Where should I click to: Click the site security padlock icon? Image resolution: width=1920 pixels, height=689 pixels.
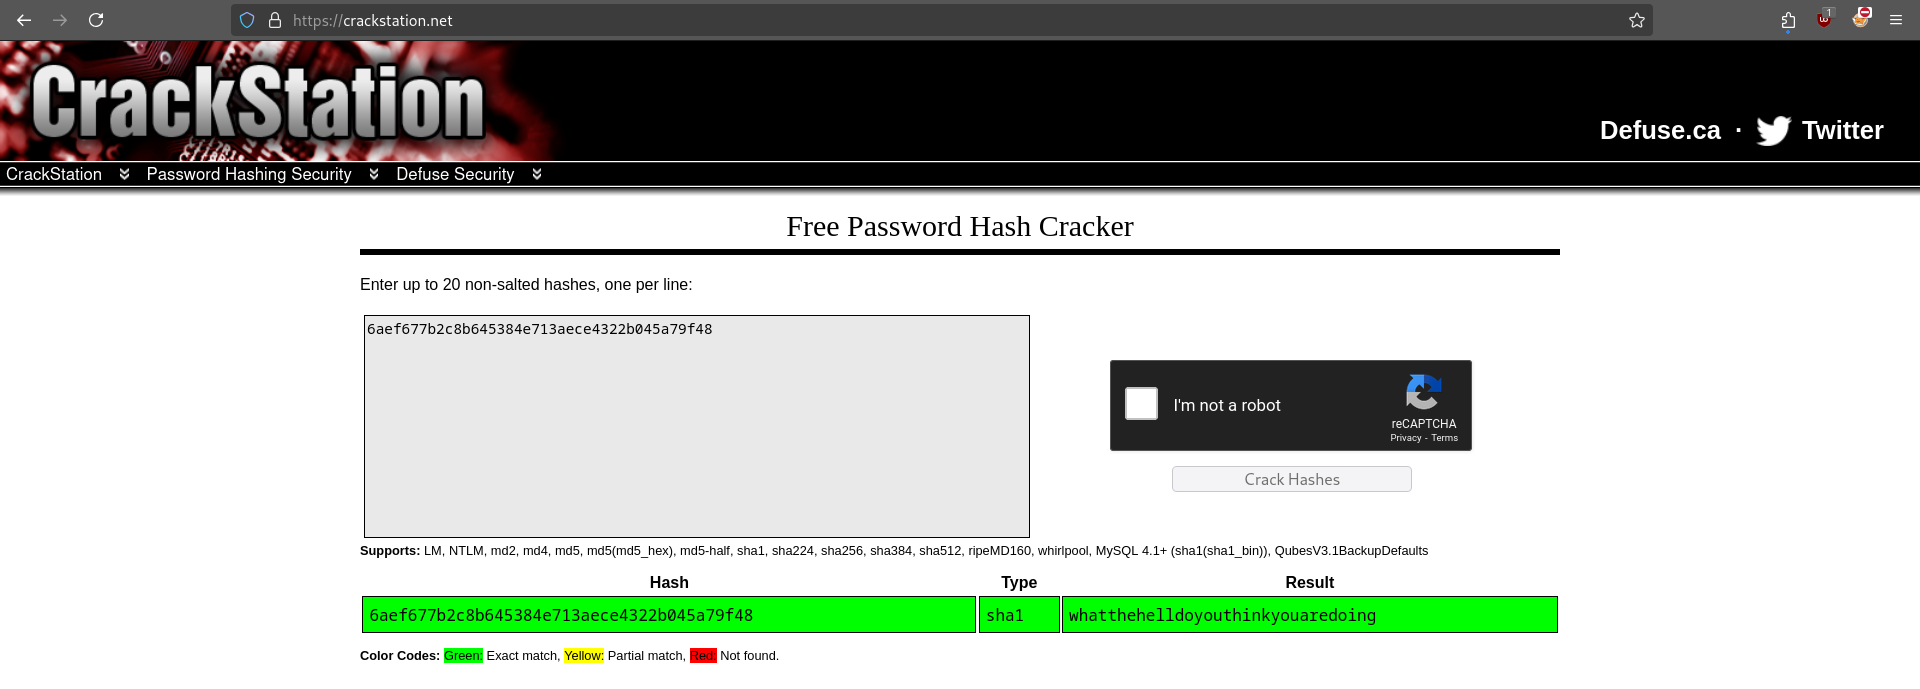tap(275, 20)
